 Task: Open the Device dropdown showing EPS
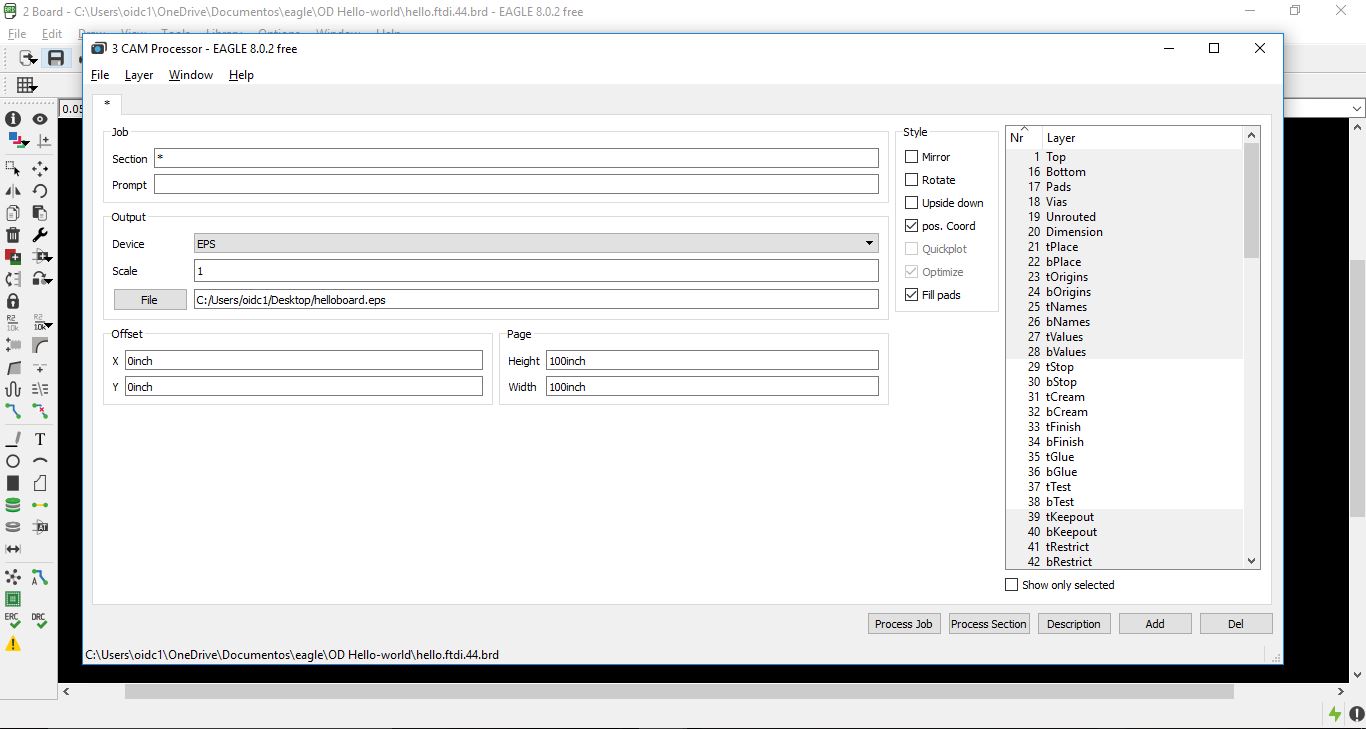tap(536, 244)
